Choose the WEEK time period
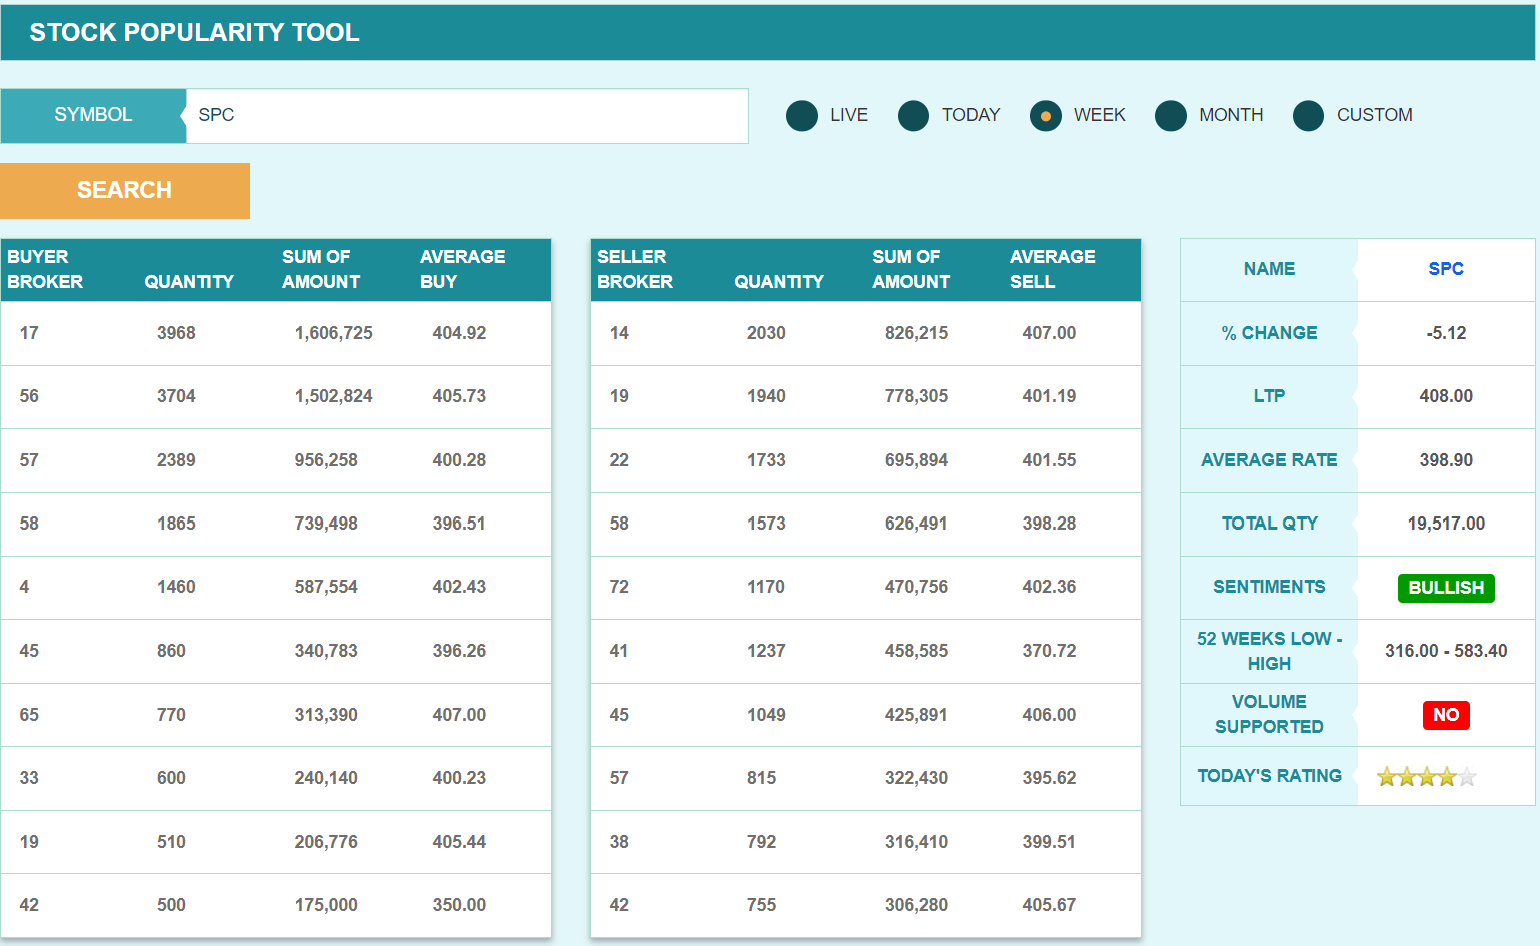The image size is (1540, 946). pos(1045,116)
